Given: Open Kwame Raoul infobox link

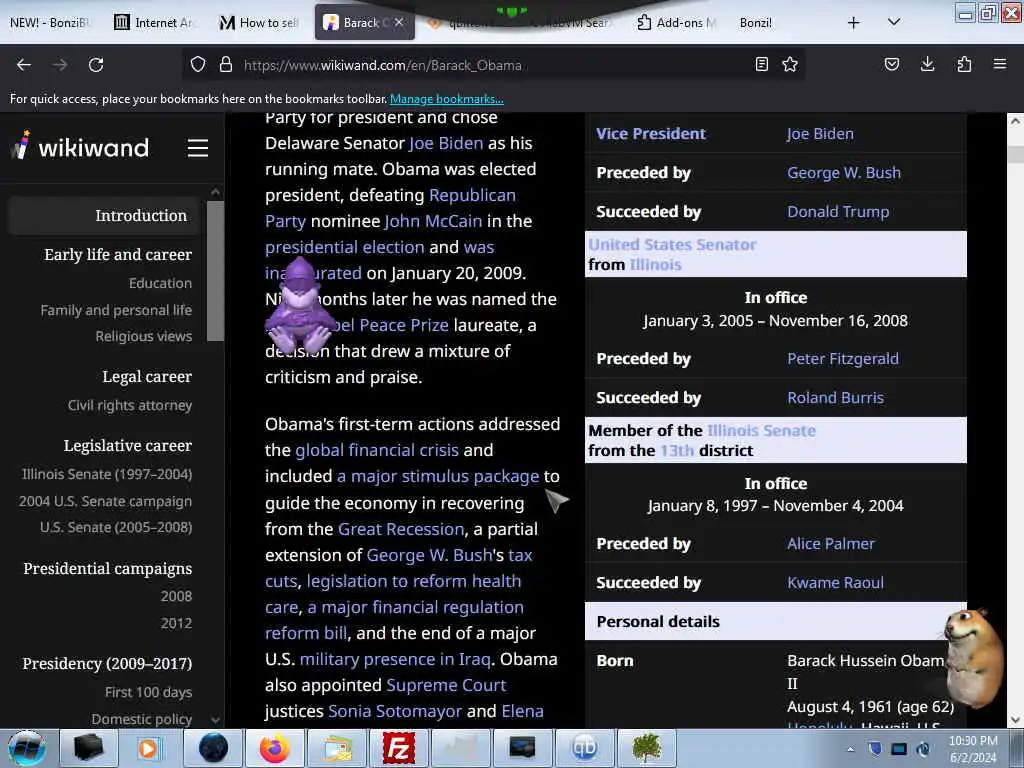Looking at the screenshot, I should coord(835,583).
